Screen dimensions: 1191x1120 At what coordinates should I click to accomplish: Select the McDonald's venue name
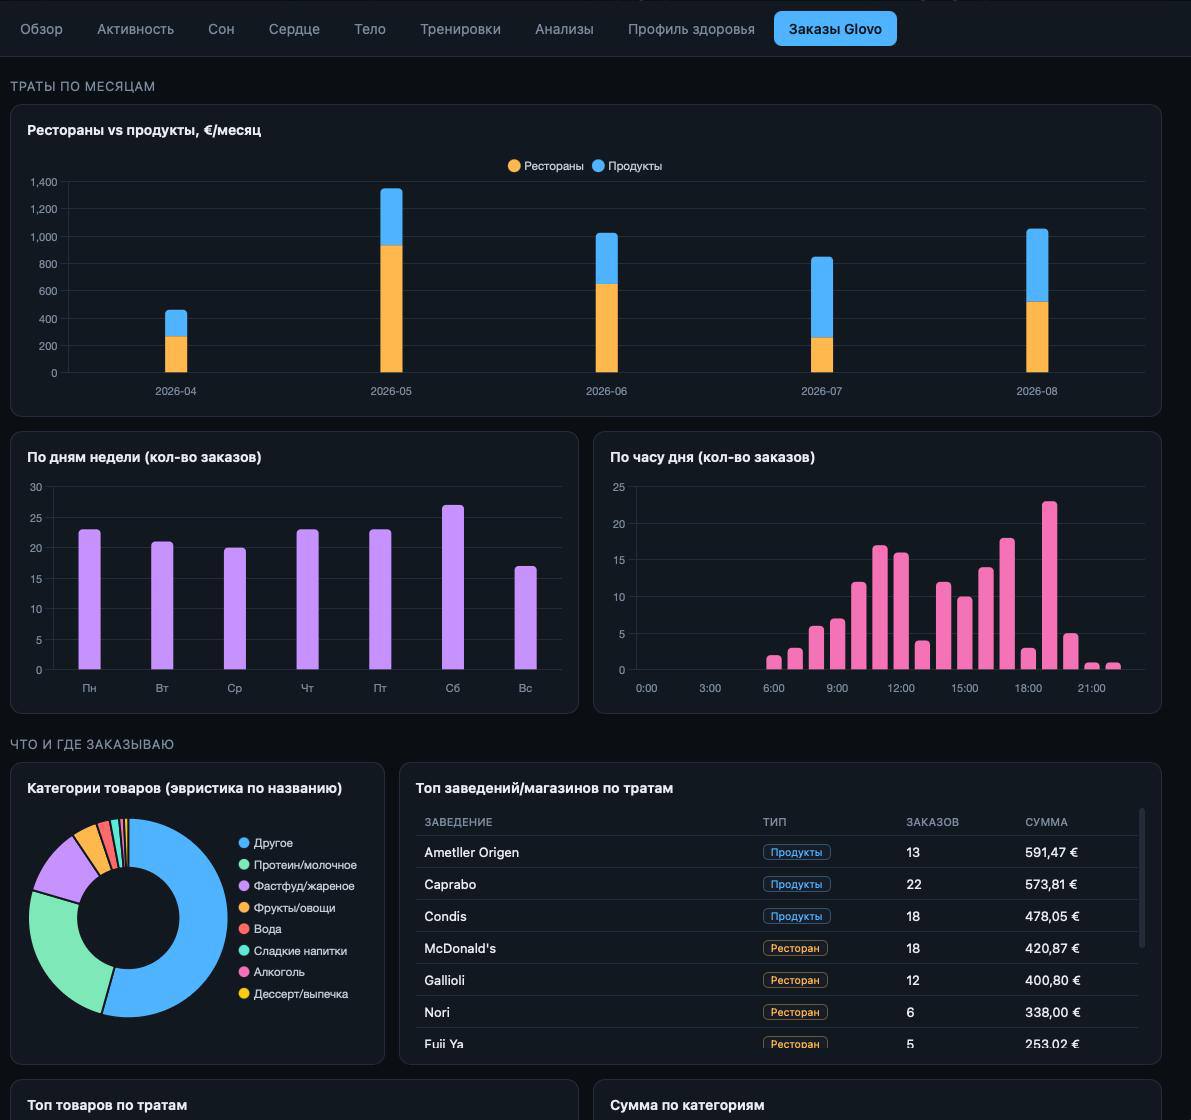point(460,948)
